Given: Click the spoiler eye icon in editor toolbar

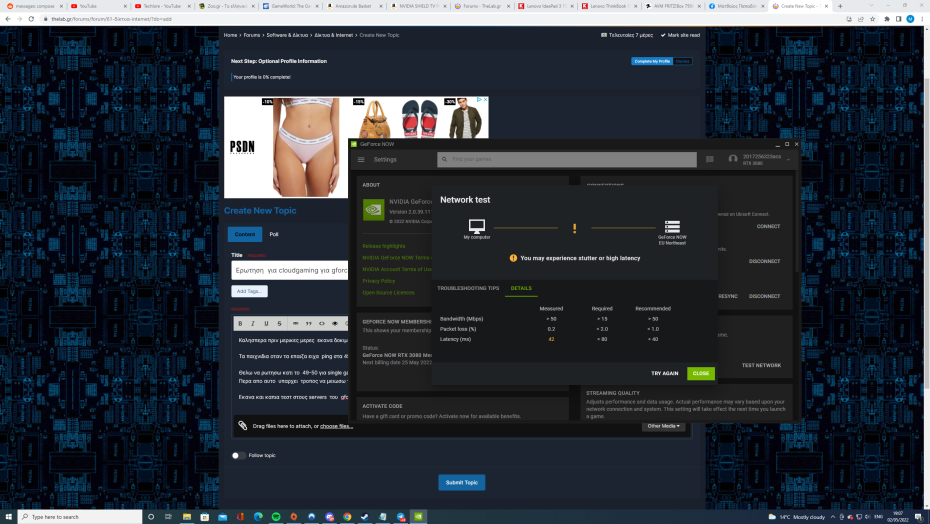Looking at the screenshot, I should (335, 324).
